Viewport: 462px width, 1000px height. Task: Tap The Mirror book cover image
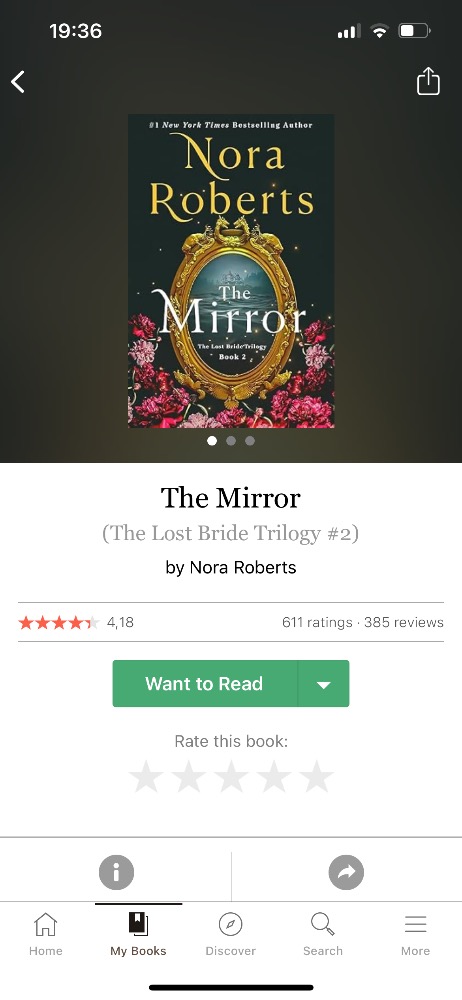[231, 271]
